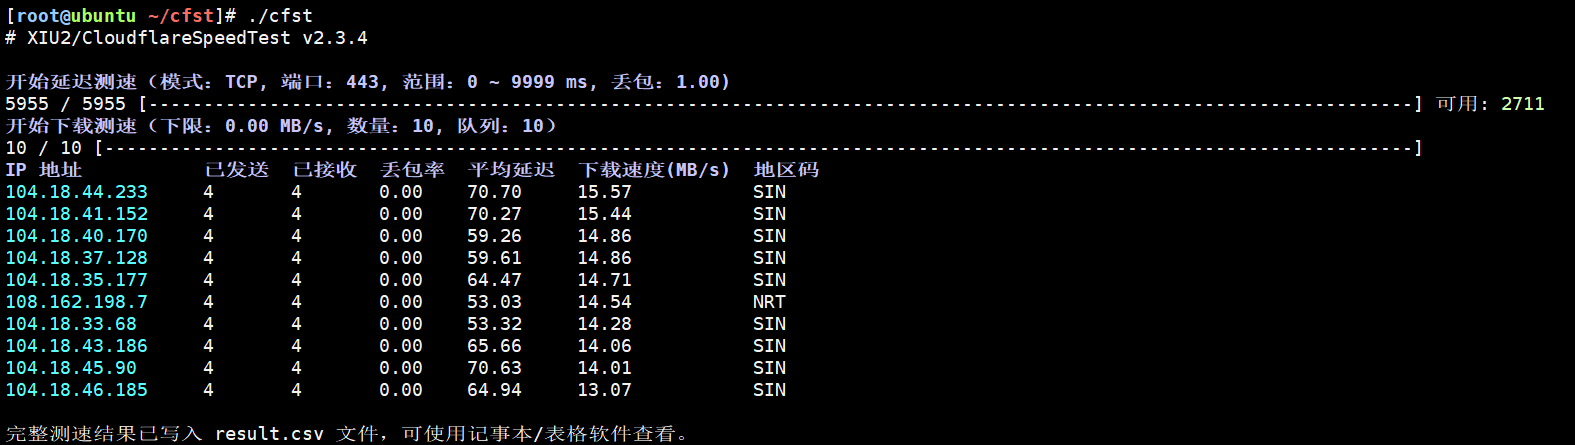Screen dimensions: 1575x445
Task: Select IP address 108.162.198.7
Action: [76, 302]
